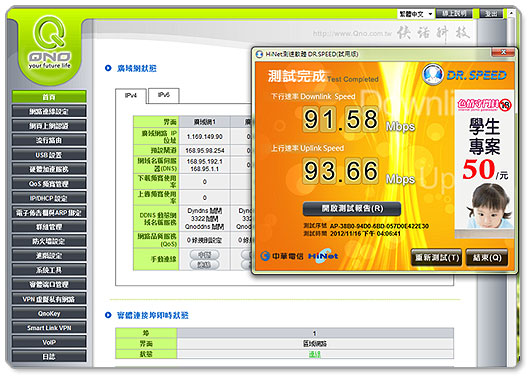The image size is (529, 379).
Task: Click the QNO logo icon
Action: (49, 42)
